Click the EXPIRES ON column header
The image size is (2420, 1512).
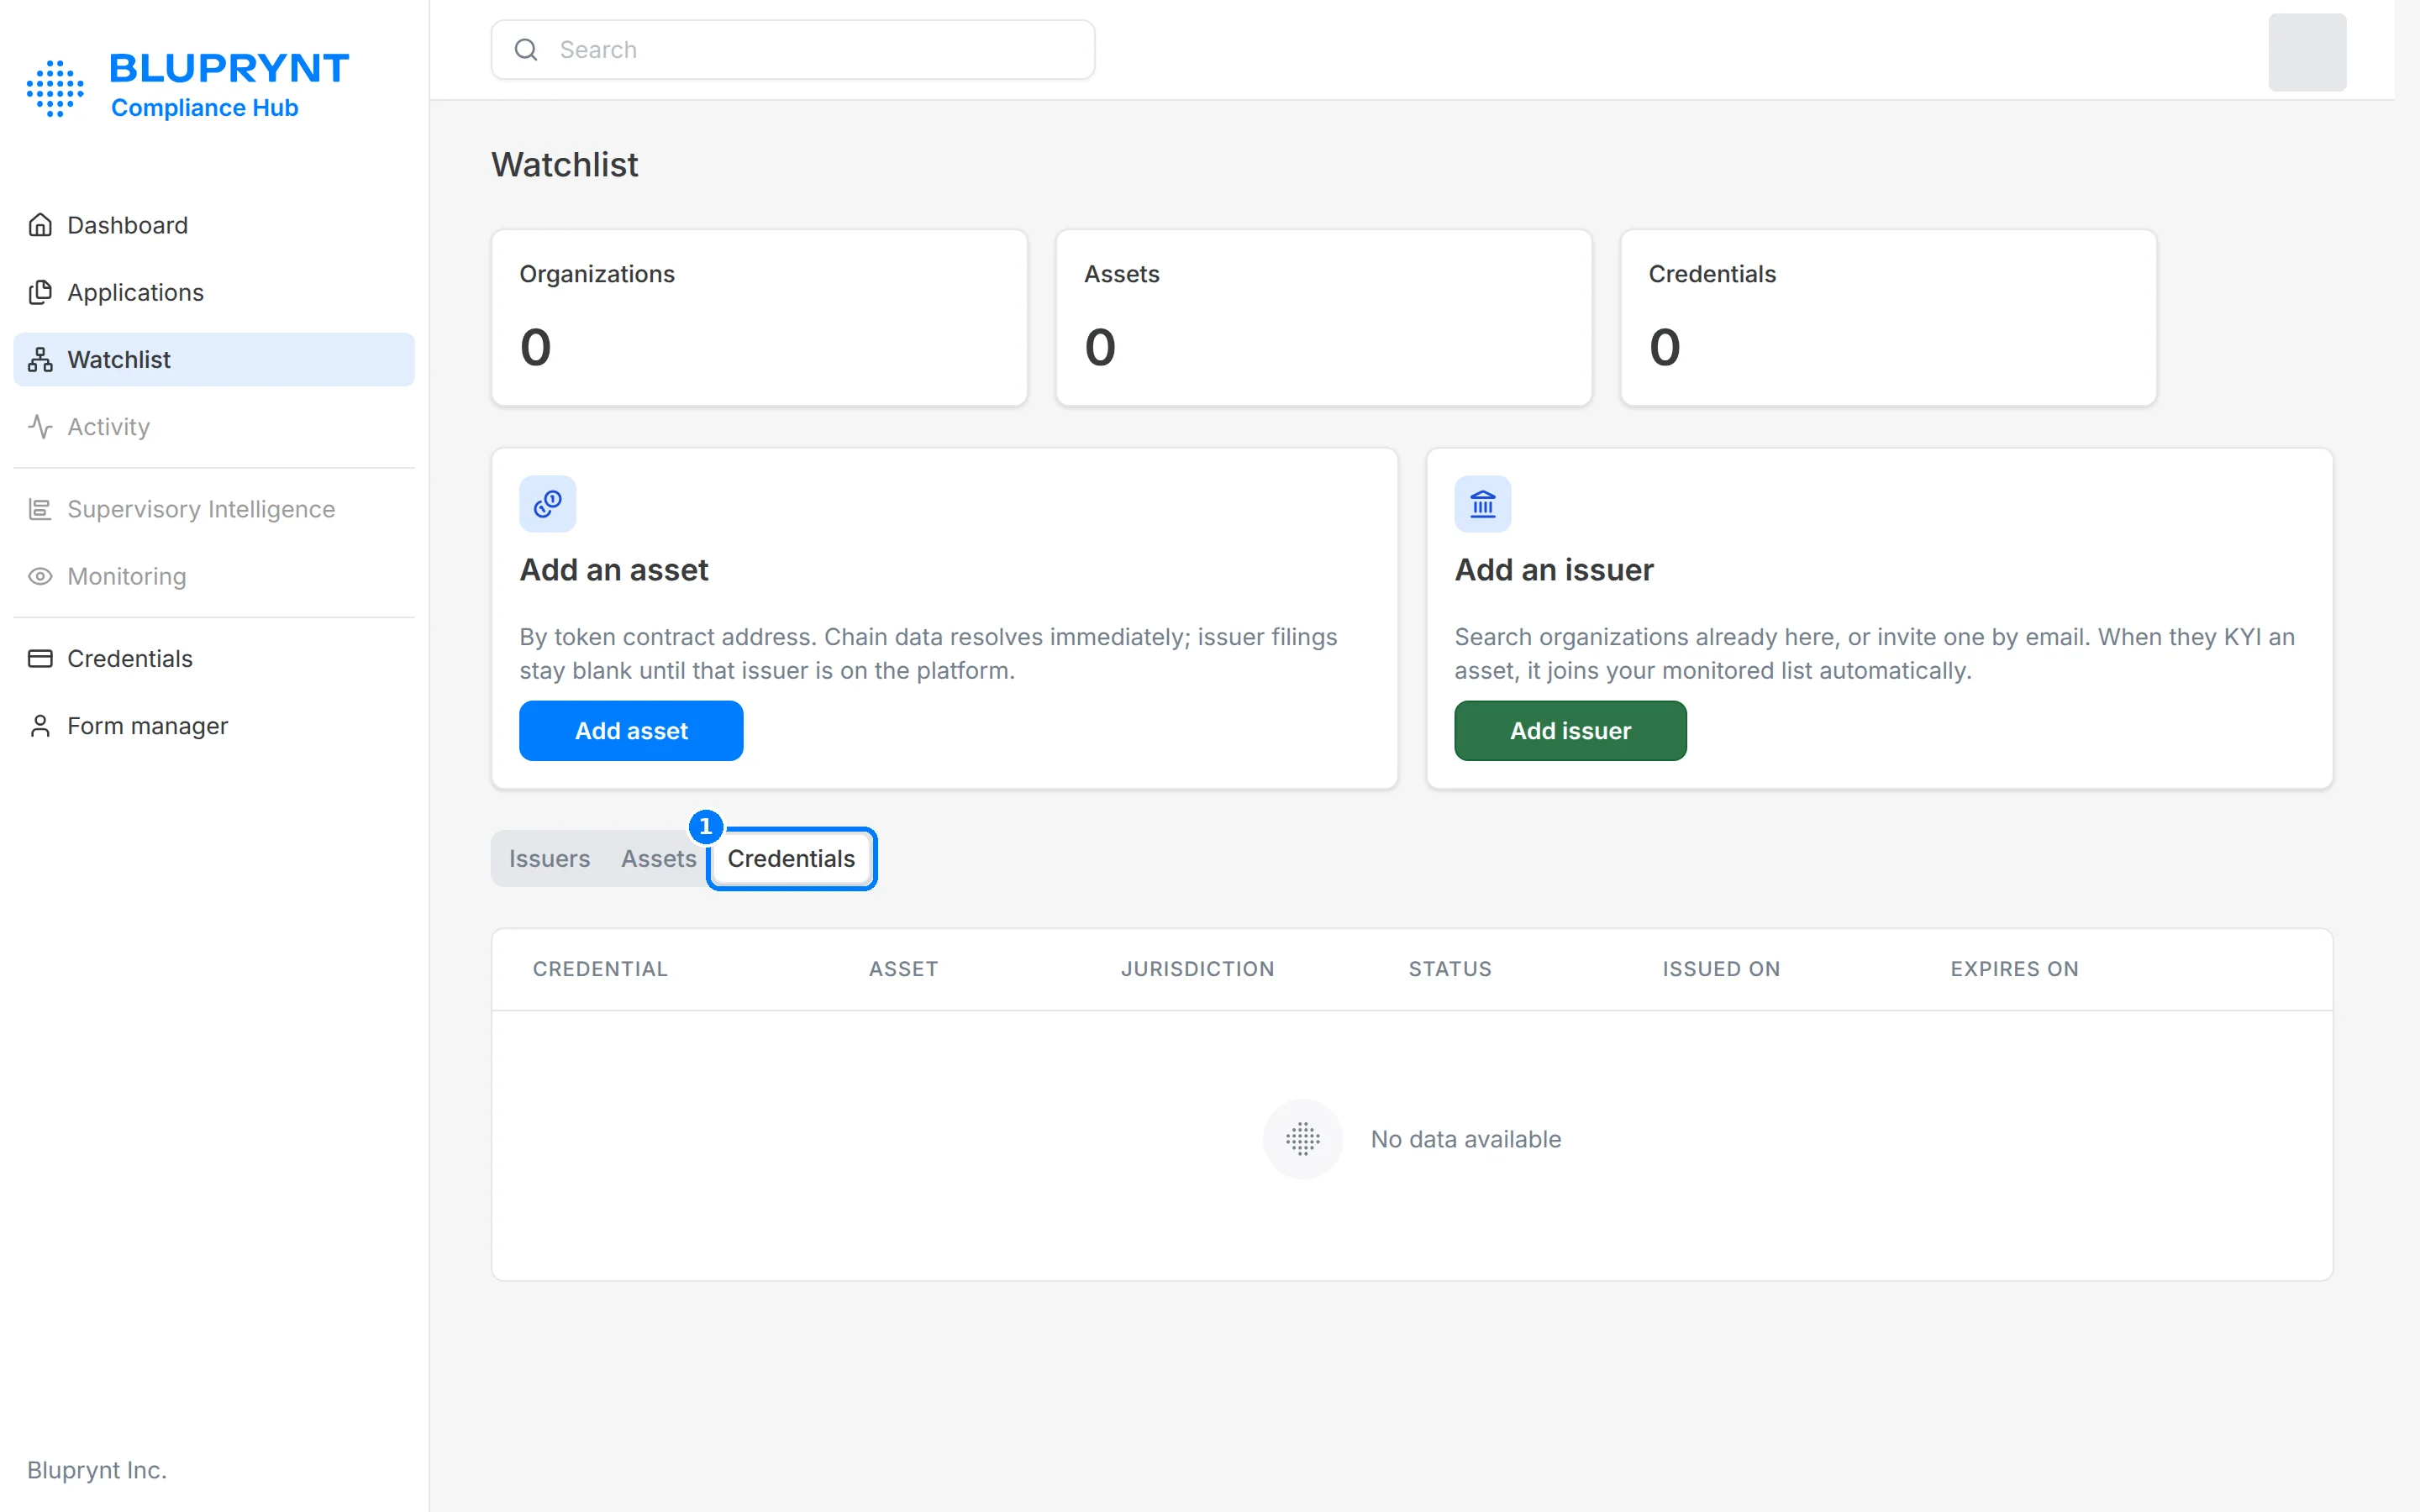click(2014, 968)
